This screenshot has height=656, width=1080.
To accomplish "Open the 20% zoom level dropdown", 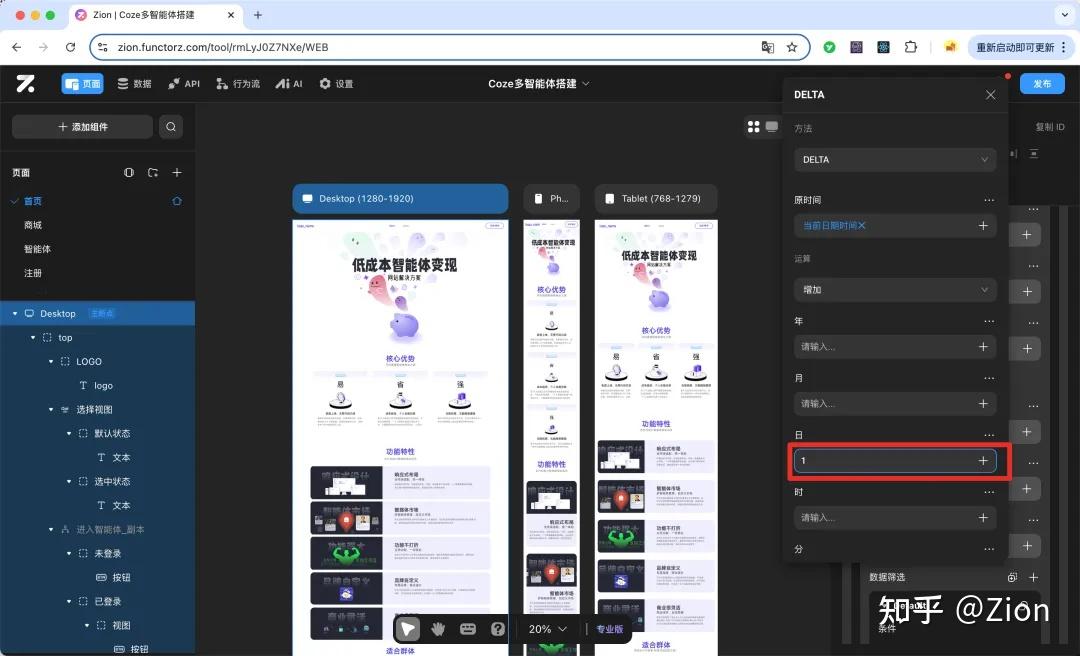I will coord(548,628).
